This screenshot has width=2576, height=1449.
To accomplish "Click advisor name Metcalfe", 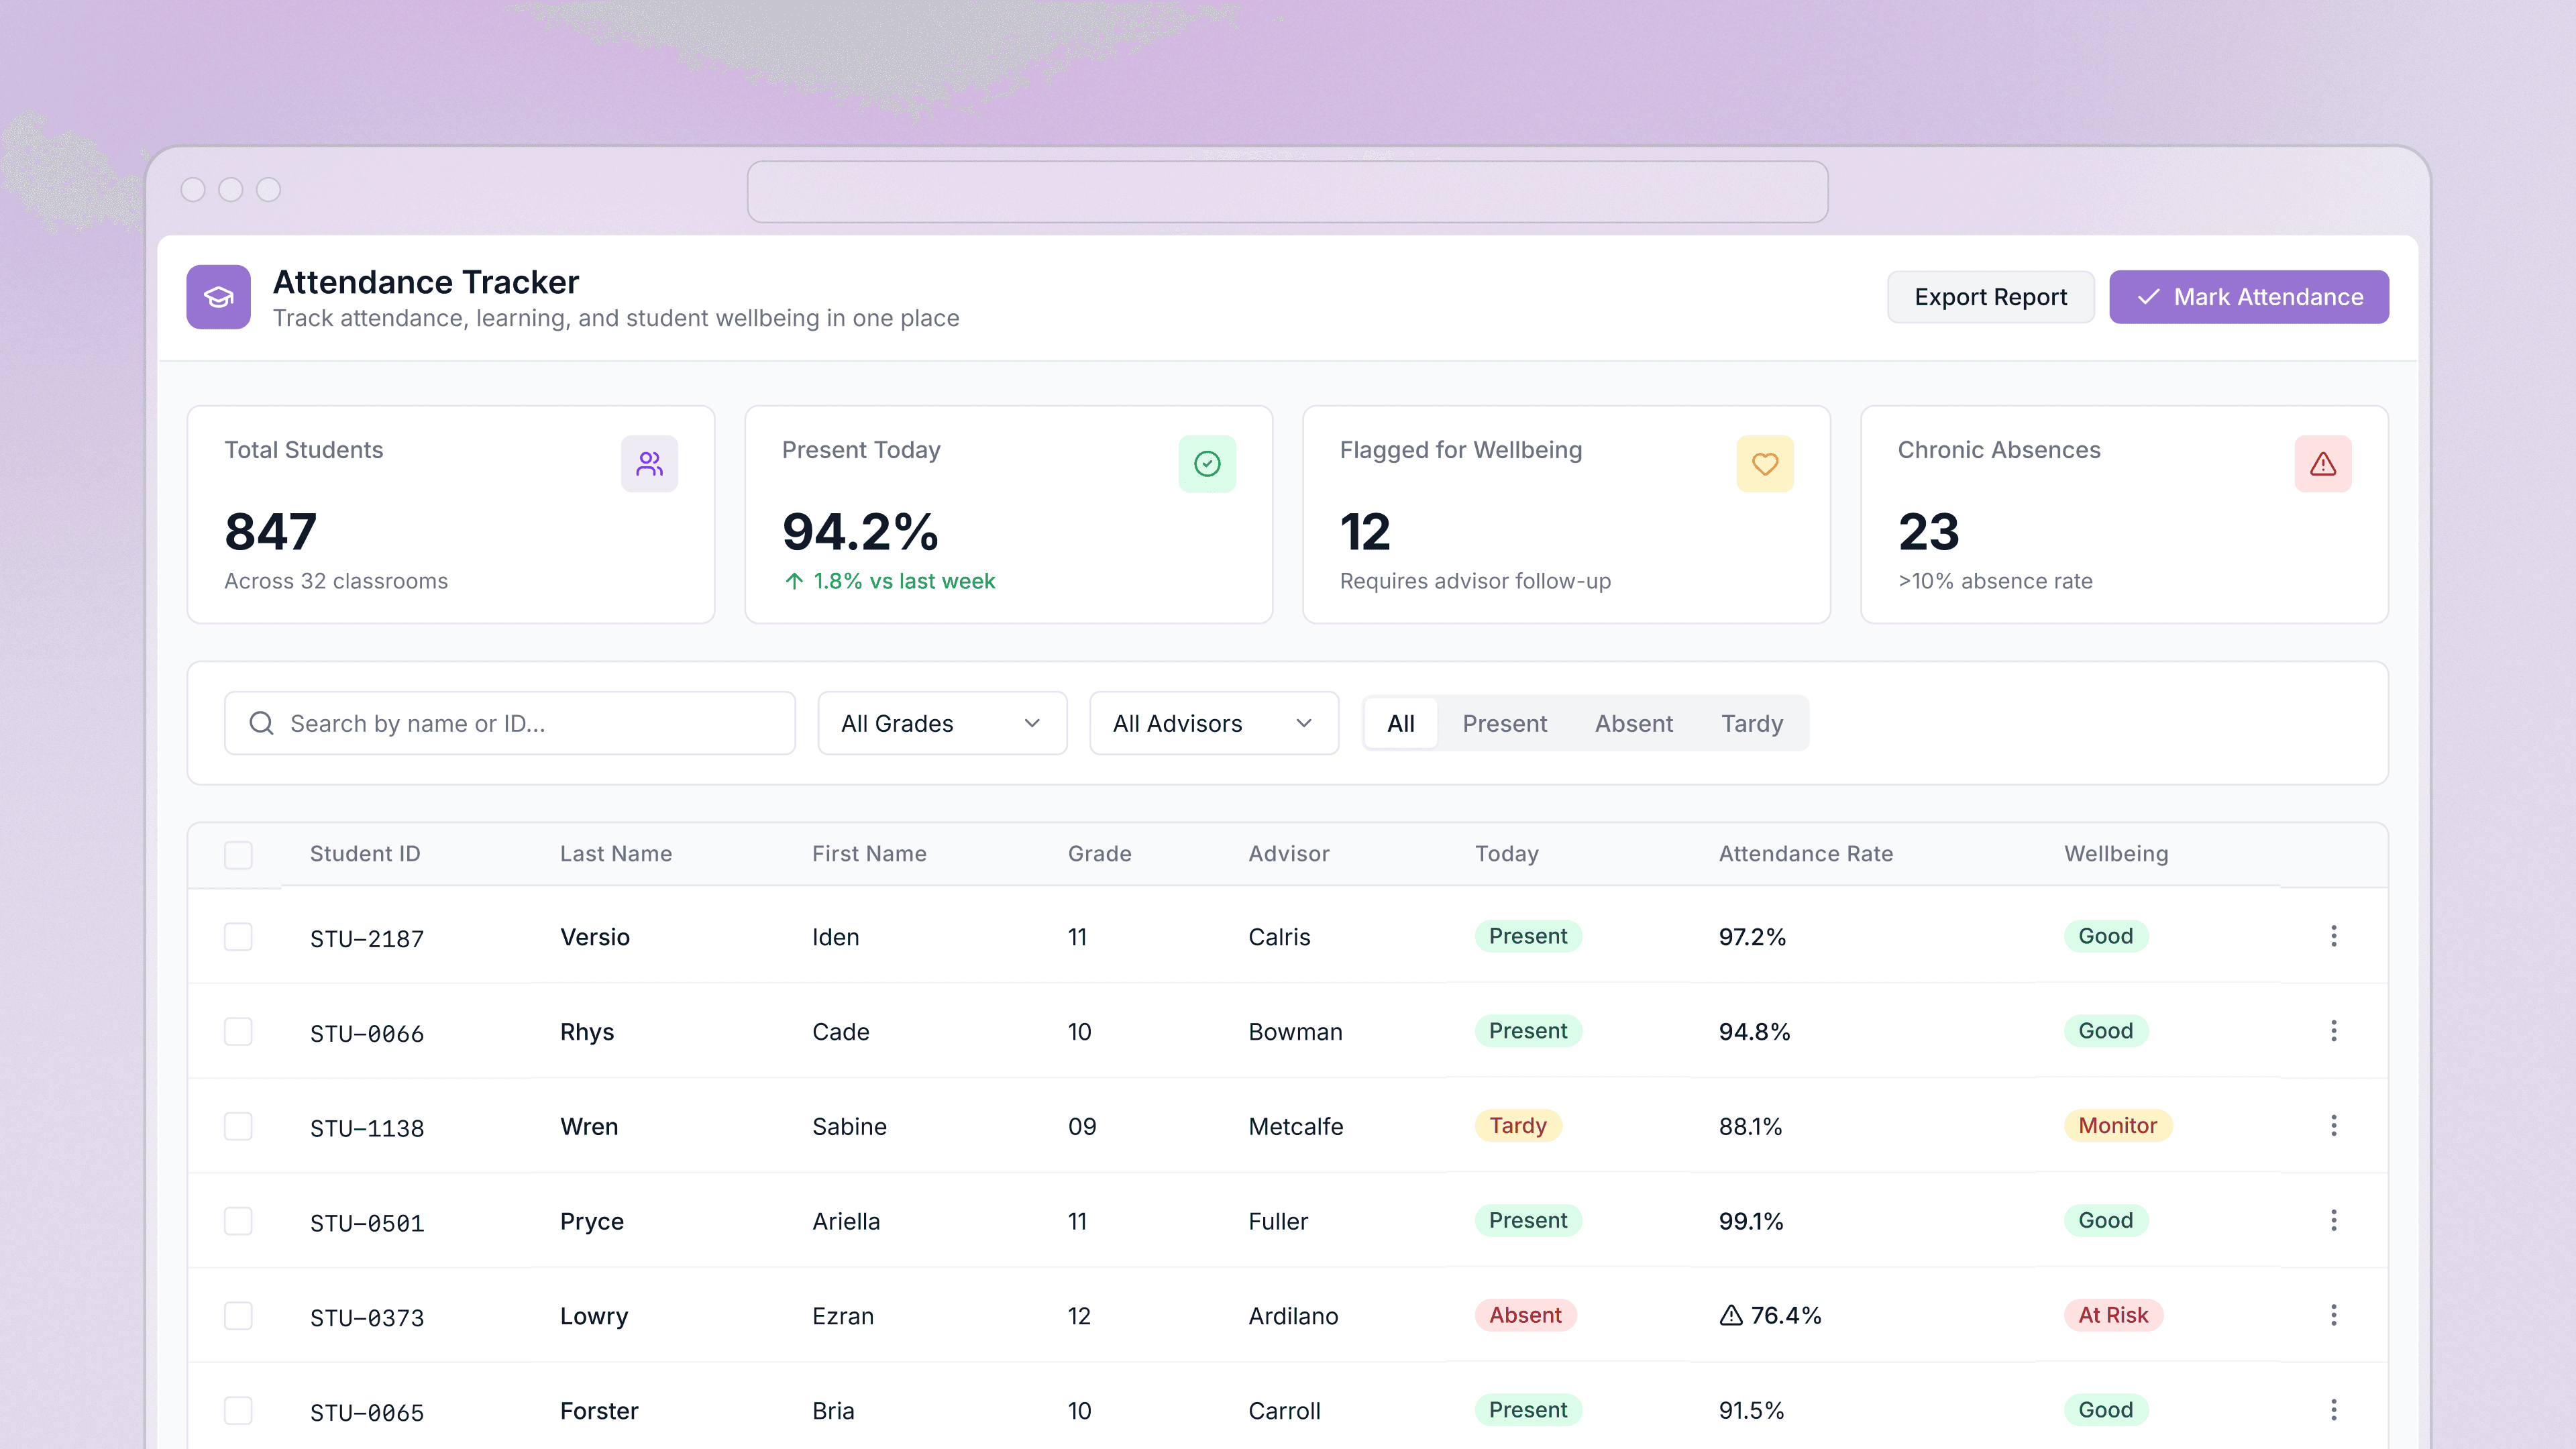I will coord(1296,1126).
